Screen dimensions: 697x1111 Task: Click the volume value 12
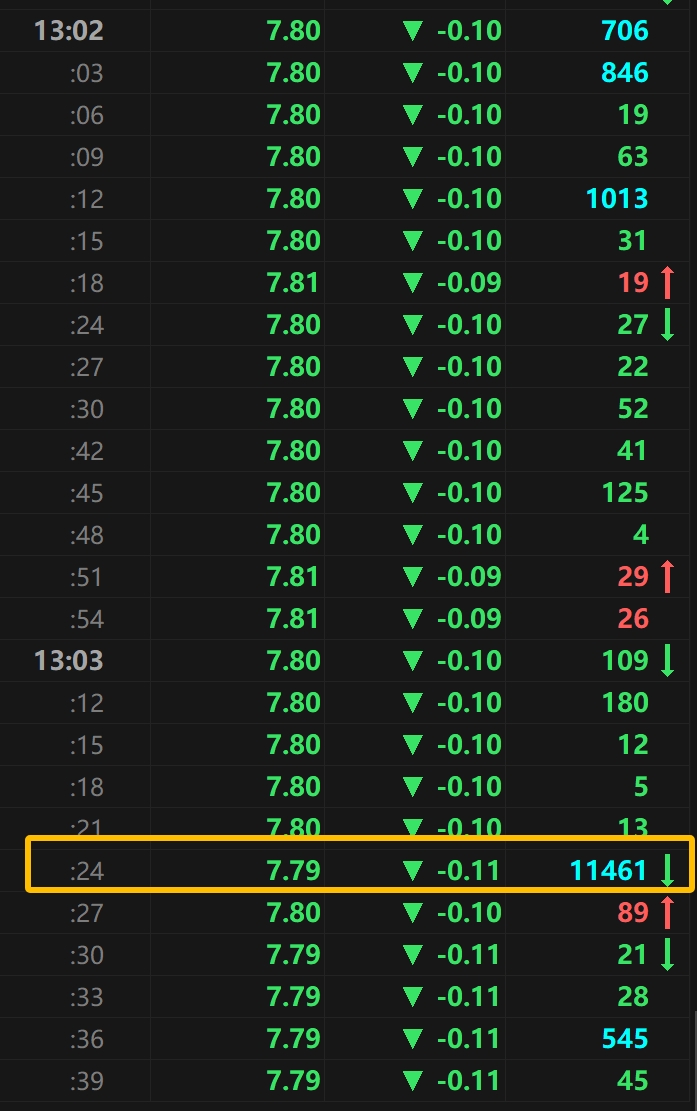[633, 744]
